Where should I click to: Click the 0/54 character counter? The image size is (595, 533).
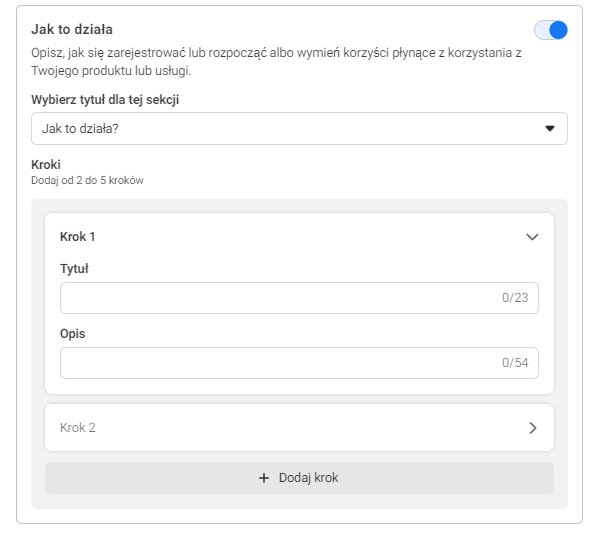pyautogui.click(x=515, y=363)
